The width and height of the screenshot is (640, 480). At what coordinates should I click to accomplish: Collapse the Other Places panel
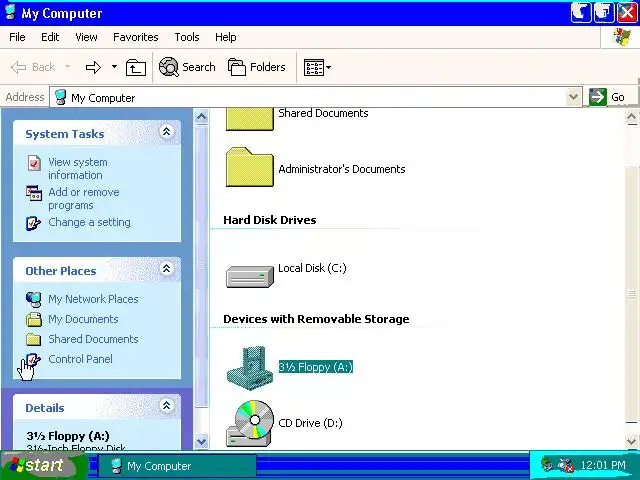[x=167, y=269]
